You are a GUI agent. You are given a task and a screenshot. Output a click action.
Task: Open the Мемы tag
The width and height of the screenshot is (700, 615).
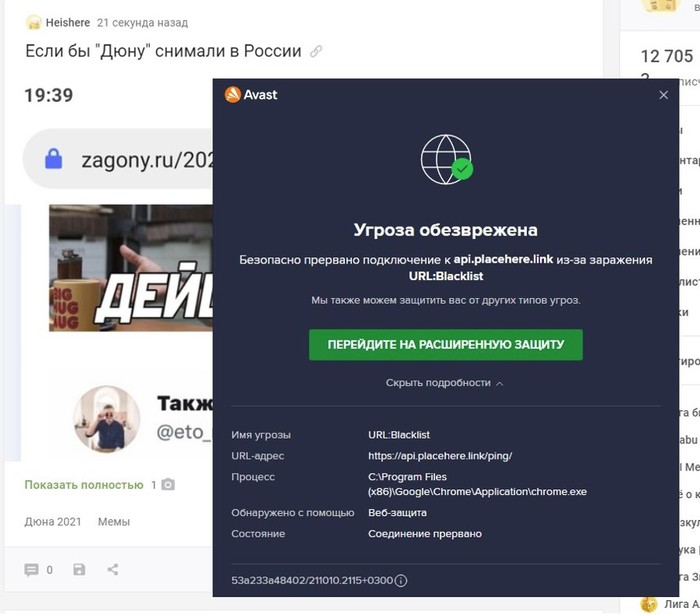(114, 522)
